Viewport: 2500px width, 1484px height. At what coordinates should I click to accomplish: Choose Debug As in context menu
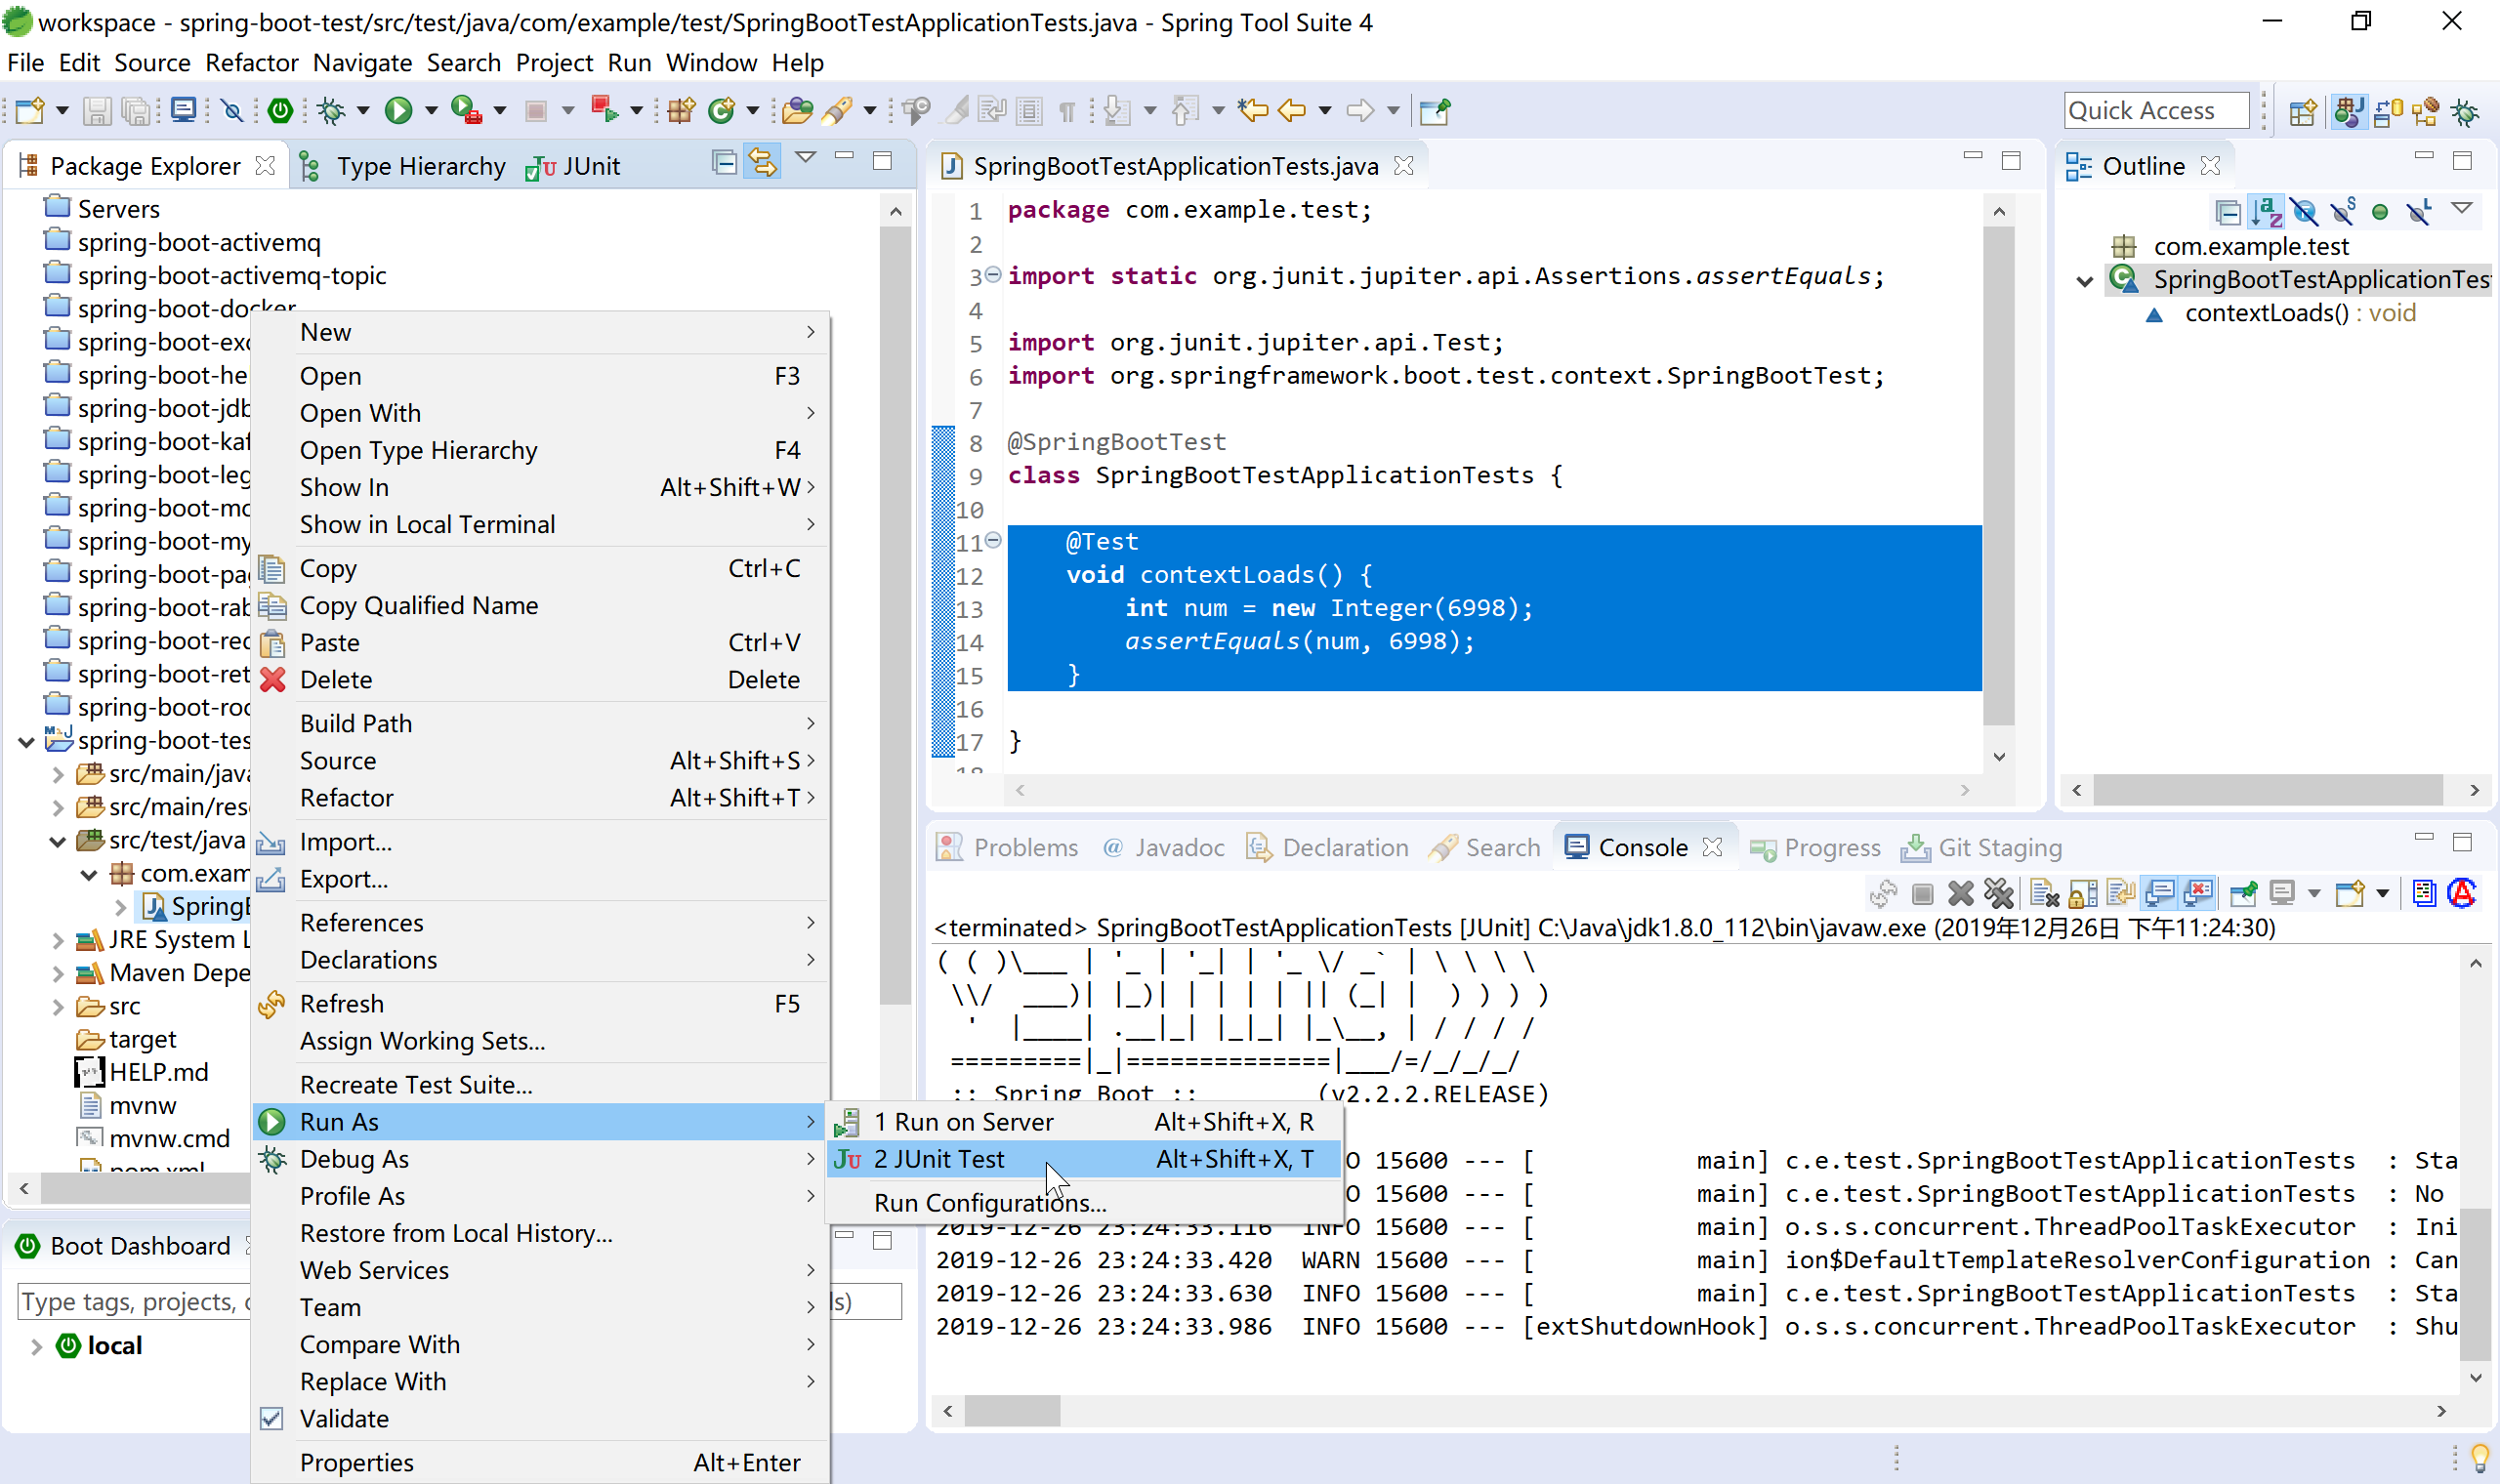(x=540, y=1159)
